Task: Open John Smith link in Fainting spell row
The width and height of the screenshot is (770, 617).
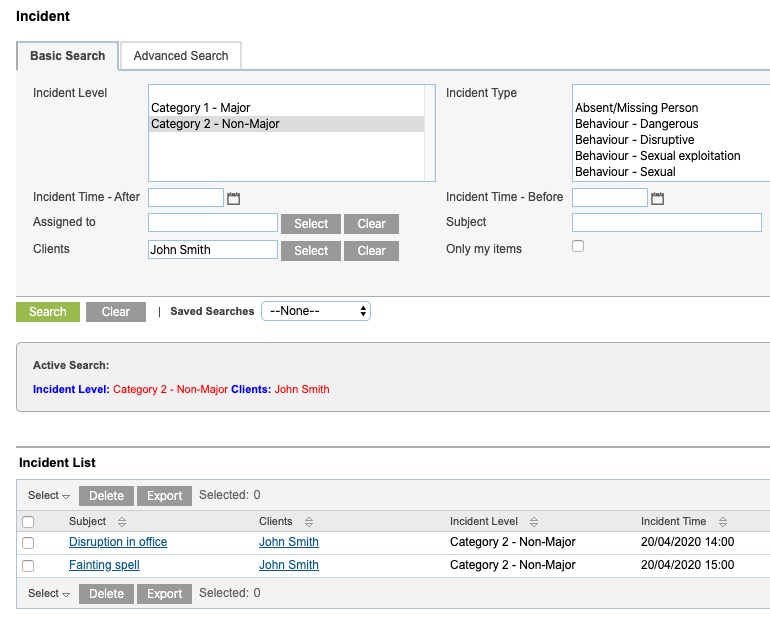Action: 289,565
